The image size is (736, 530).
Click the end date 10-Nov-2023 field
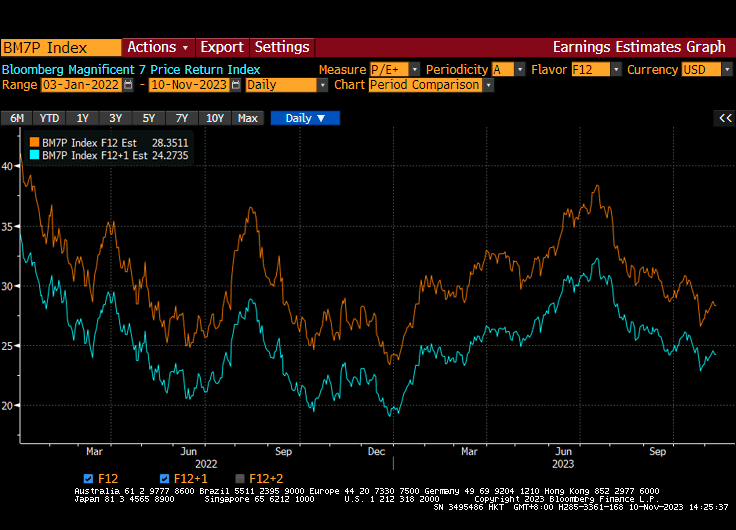[189, 85]
